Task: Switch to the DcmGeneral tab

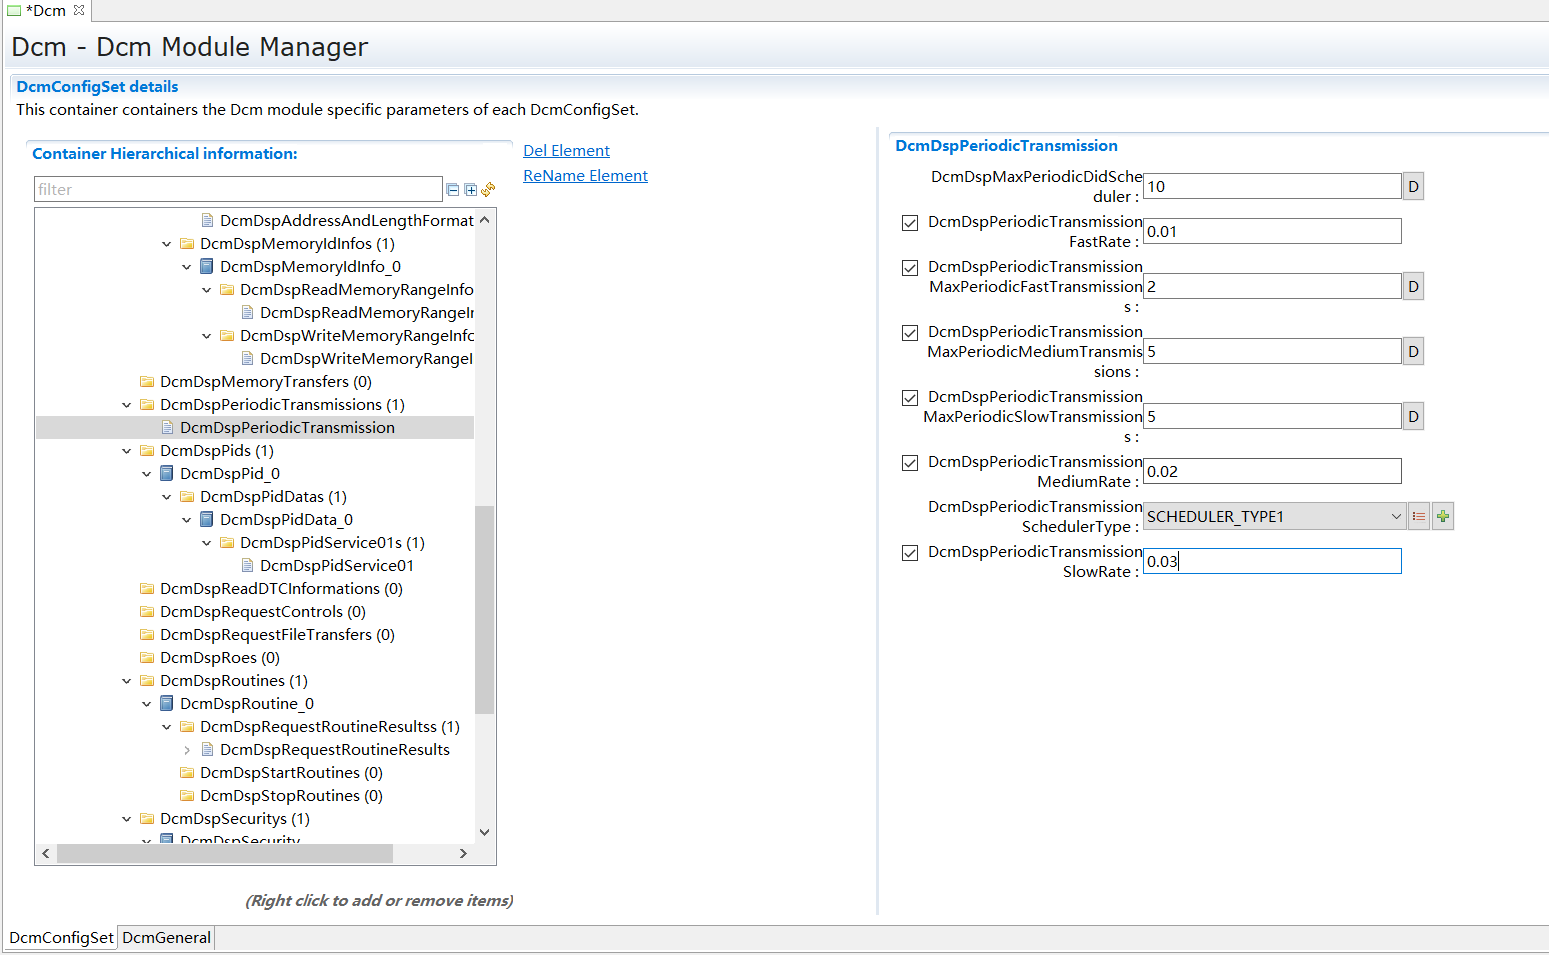Action: (166, 938)
